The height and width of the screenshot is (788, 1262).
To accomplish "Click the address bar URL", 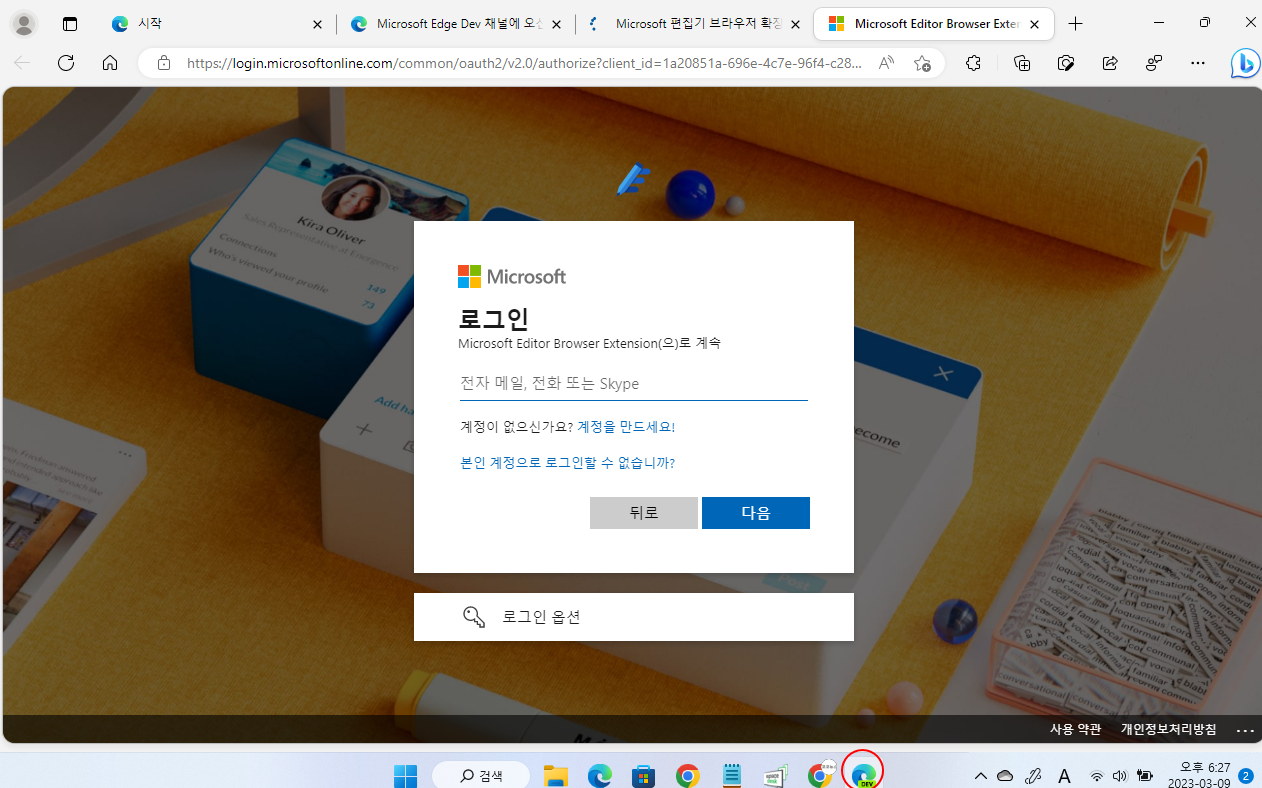I will (x=524, y=63).
